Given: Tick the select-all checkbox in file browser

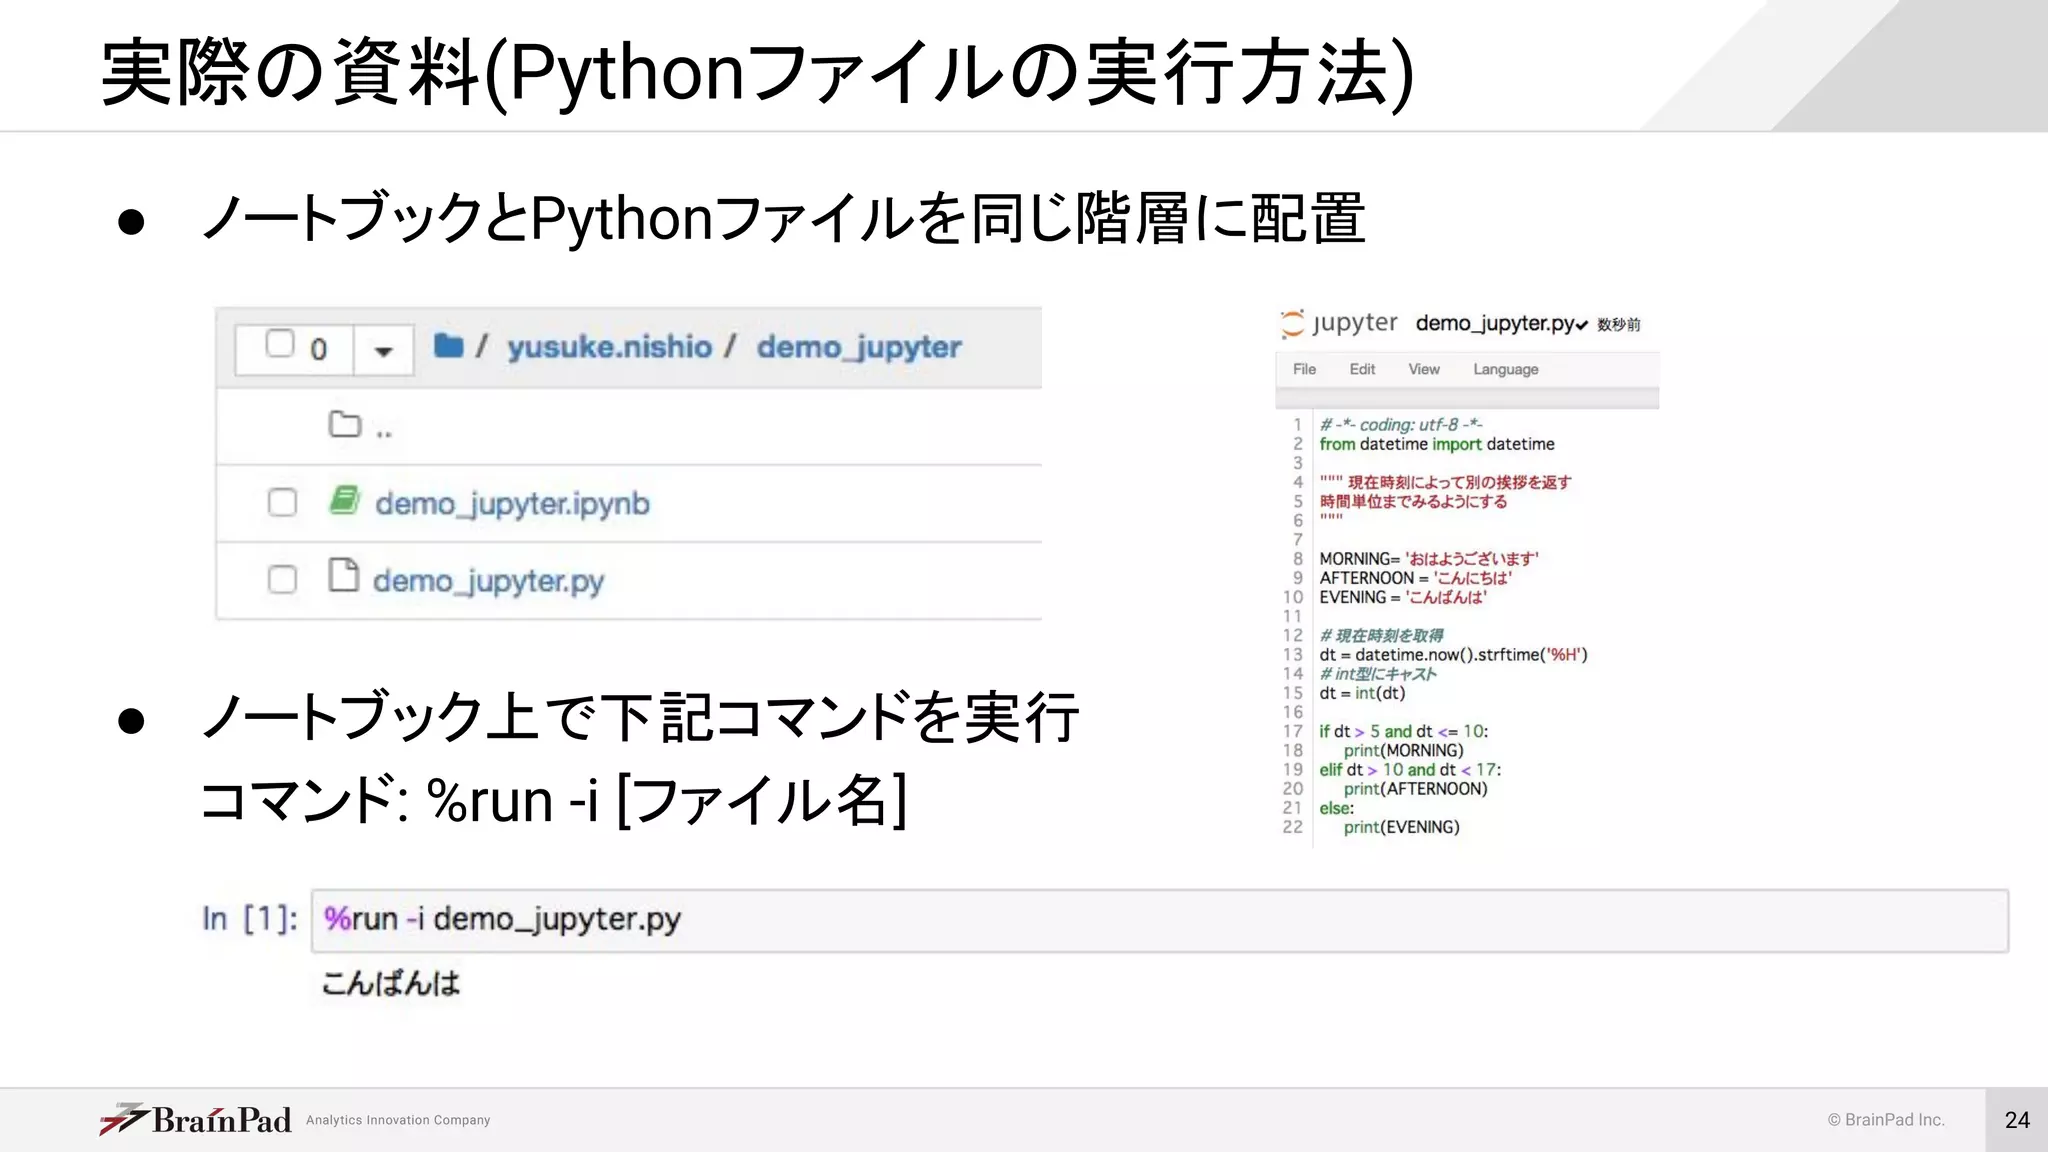Looking at the screenshot, I should (x=280, y=343).
